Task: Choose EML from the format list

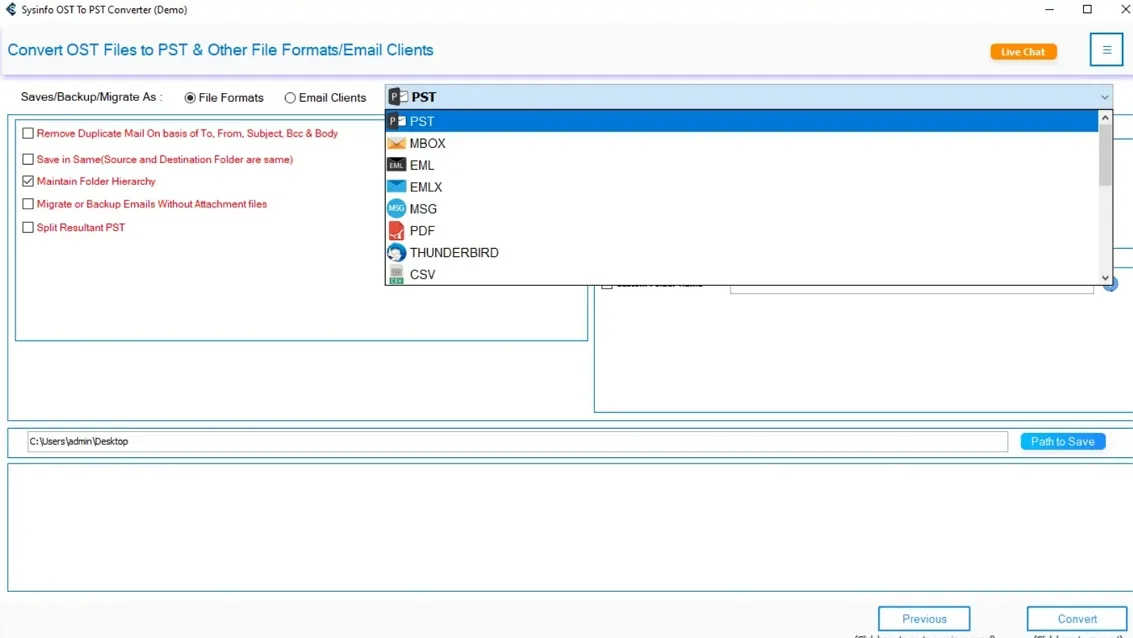Action: pyautogui.click(x=742, y=165)
